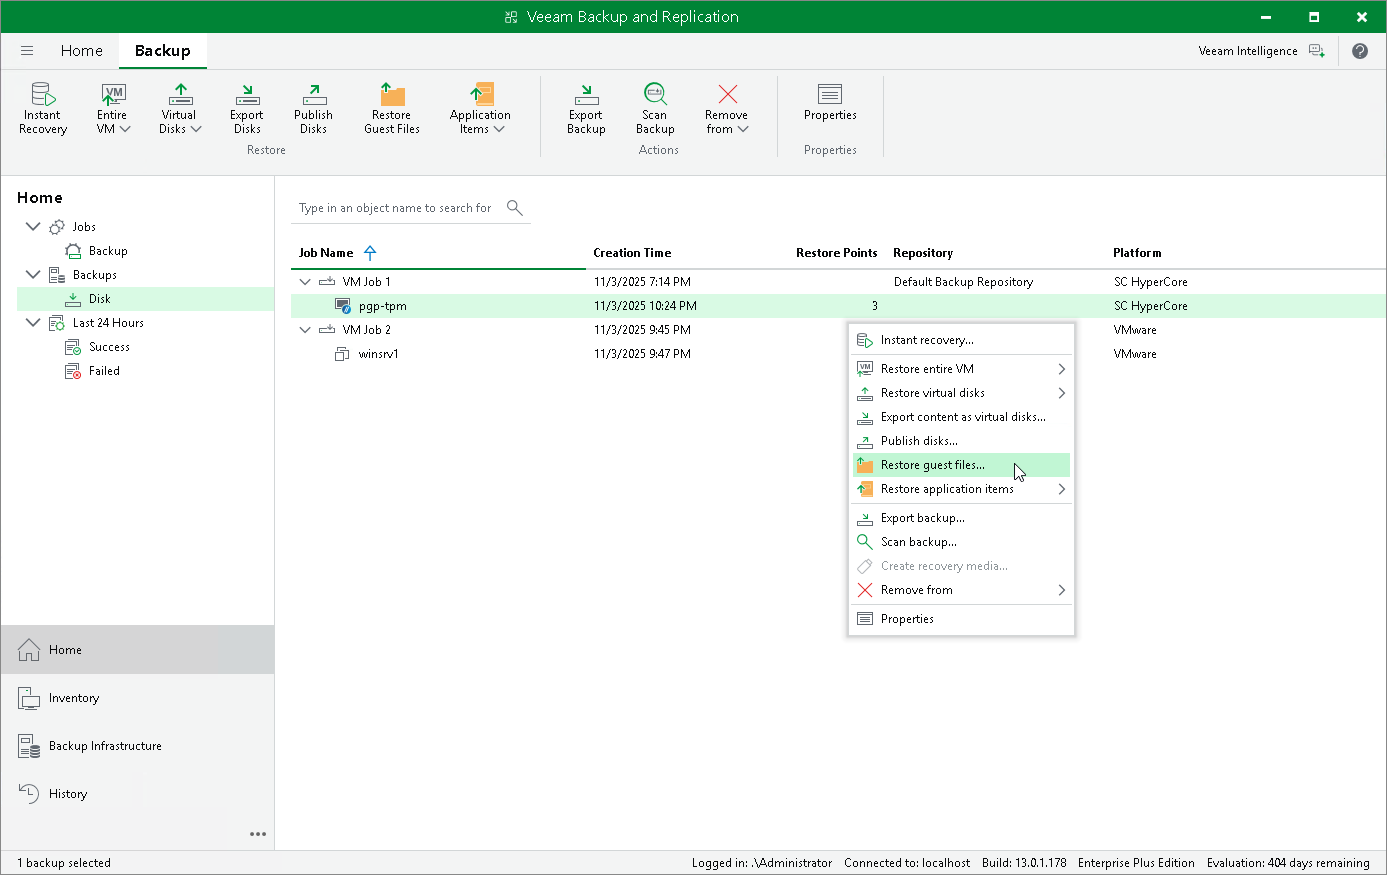
Task: Click Default Backup Repository cell
Action: coord(963,282)
